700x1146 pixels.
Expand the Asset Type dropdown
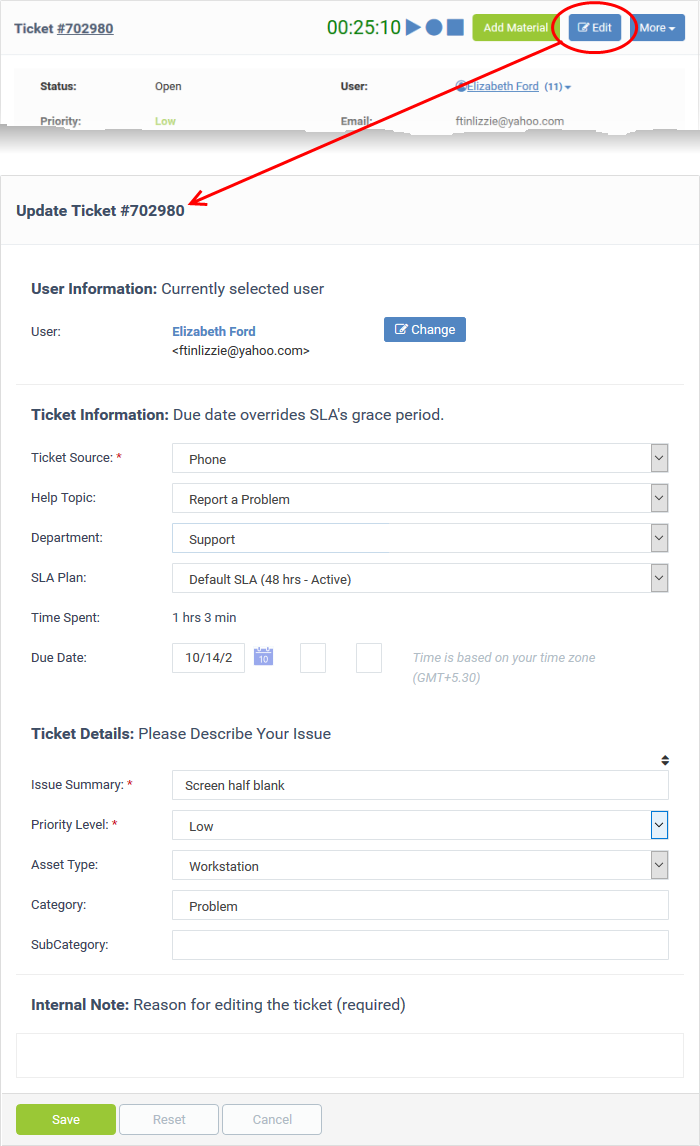(659, 864)
